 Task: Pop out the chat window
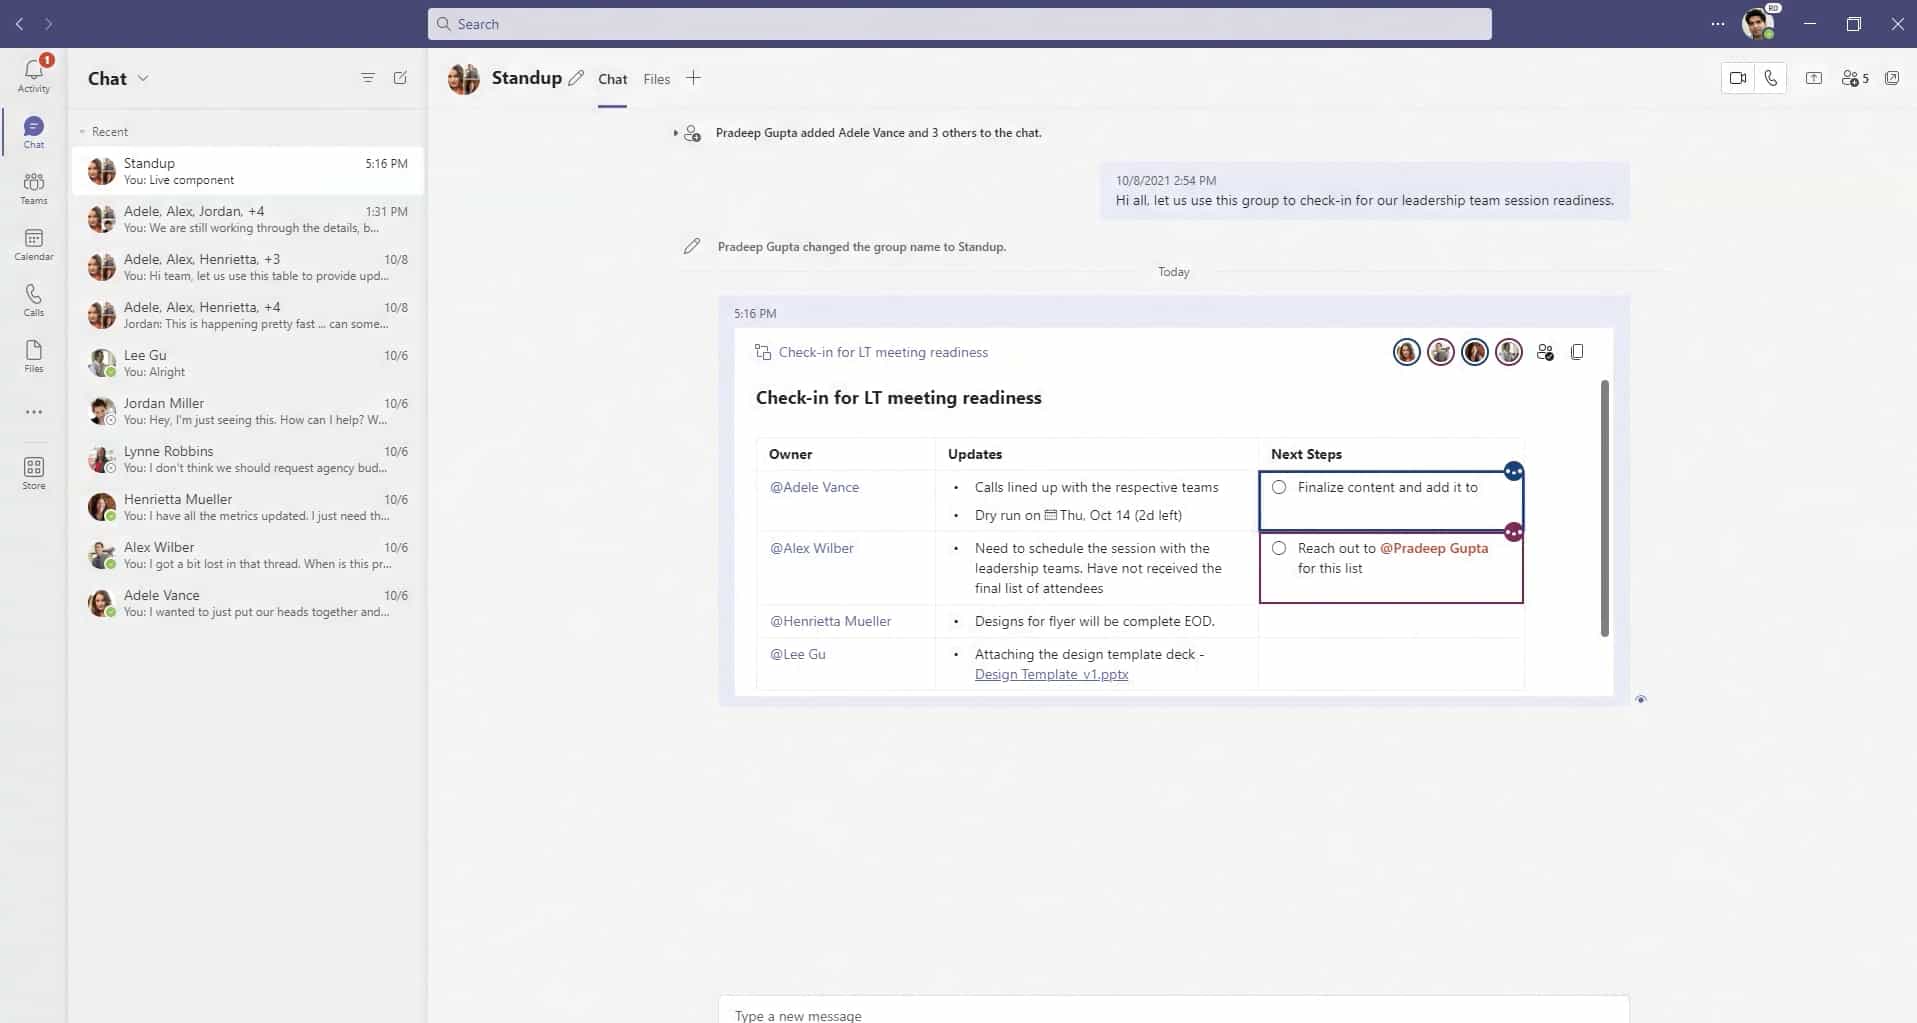(x=1892, y=78)
